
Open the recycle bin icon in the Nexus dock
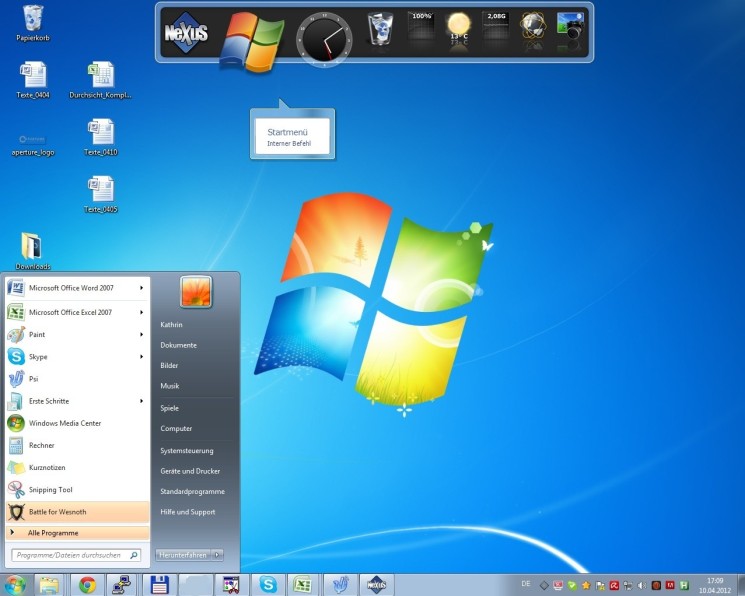pyautogui.click(x=381, y=29)
